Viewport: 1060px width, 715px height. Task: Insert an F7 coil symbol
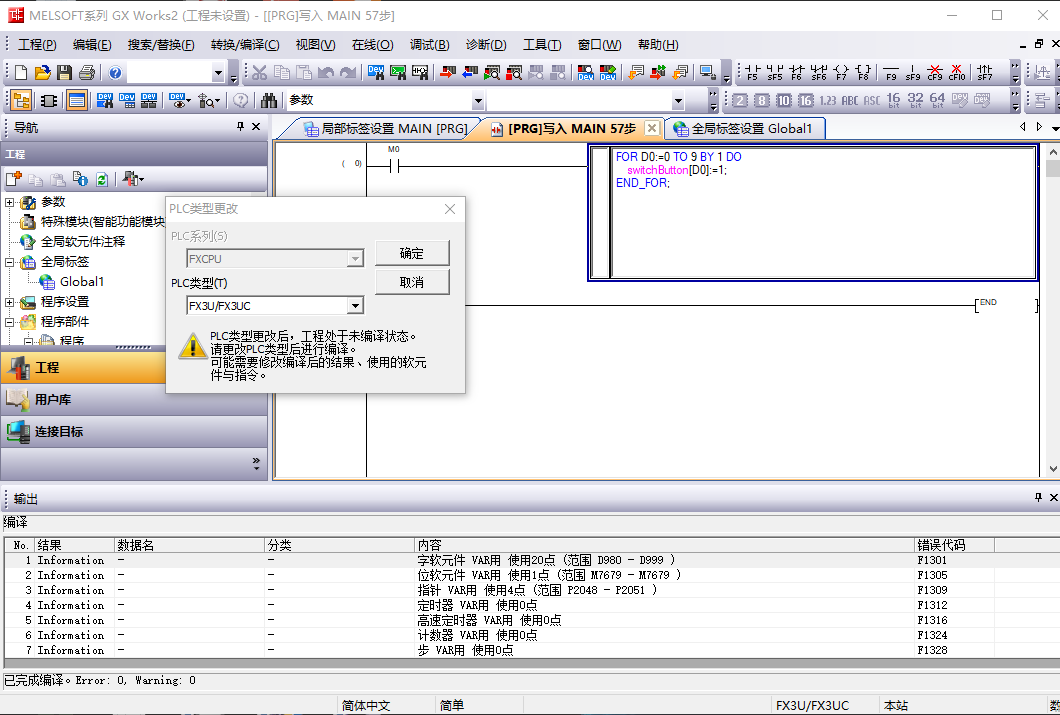(x=841, y=73)
